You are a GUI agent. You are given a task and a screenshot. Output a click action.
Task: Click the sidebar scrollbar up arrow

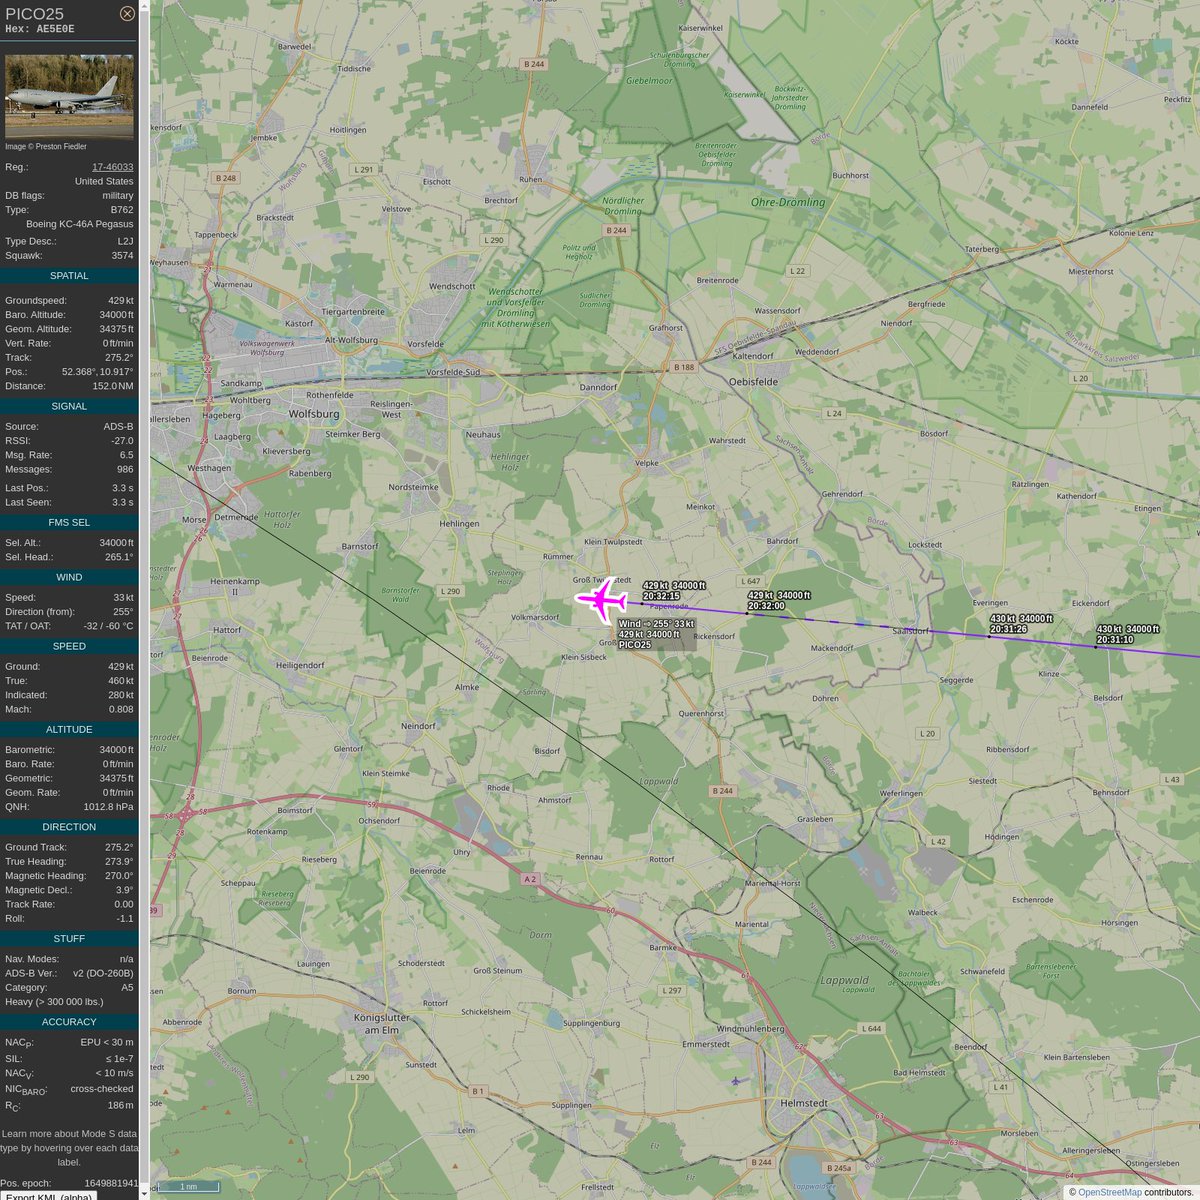pyautogui.click(x=146, y=8)
